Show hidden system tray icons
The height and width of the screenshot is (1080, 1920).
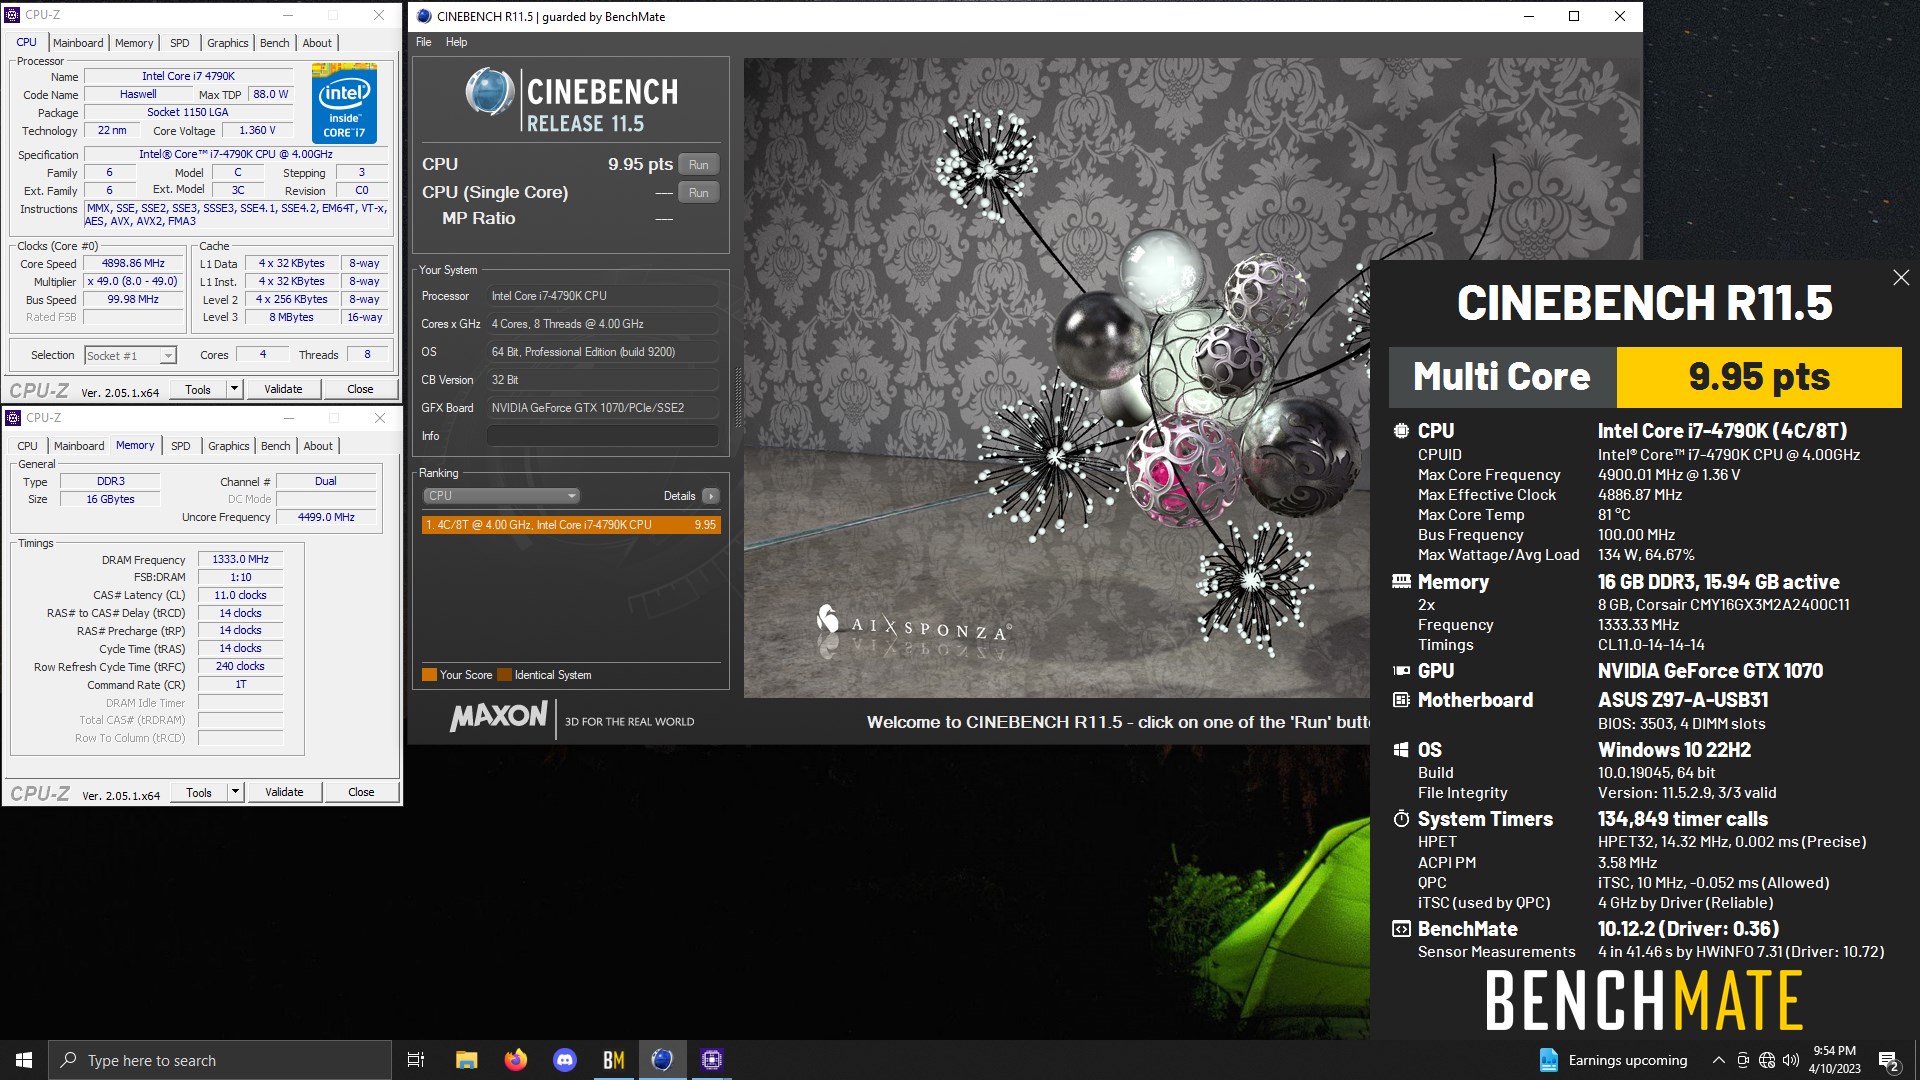(x=1718, y=1060)
